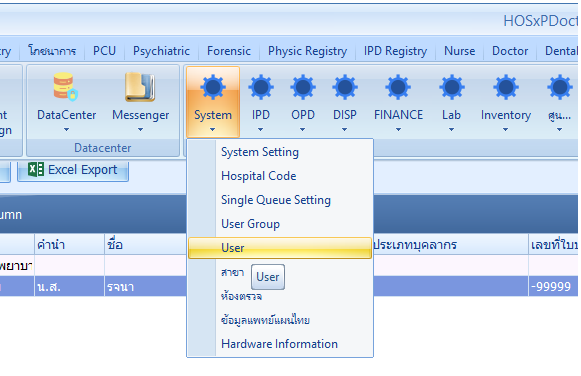Screen dimensions: 581x376
Task: Expand the DataCenter dropdown arrow
Action: 66,130
